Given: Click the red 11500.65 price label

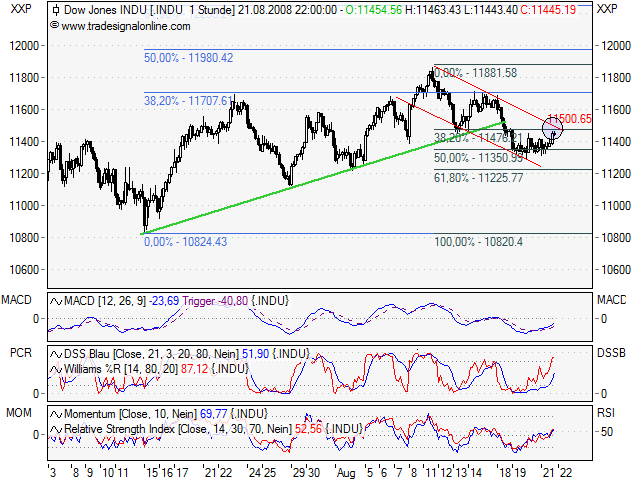Looking at the screenshot, I should [x=570, y=119].
